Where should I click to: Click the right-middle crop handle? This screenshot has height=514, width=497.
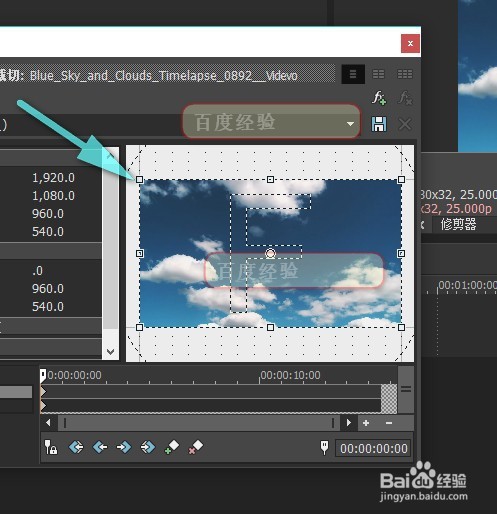pyautogui.click(x=401, y=253)
